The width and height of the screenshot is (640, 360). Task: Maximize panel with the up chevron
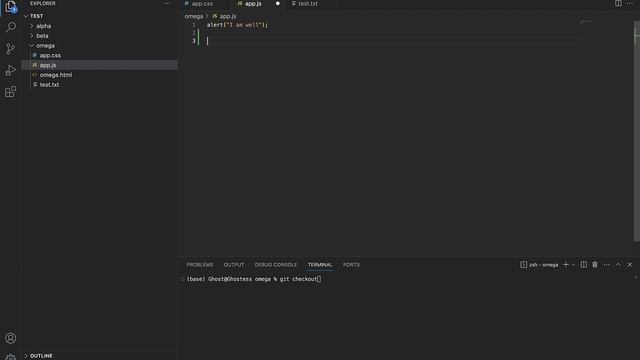618,264
